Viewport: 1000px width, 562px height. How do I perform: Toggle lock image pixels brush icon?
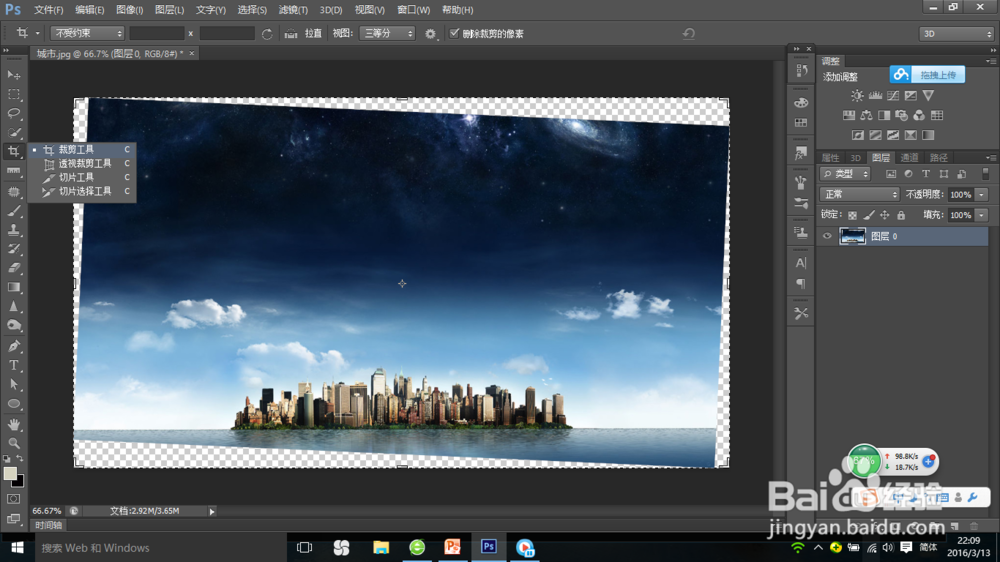(869, 216)
